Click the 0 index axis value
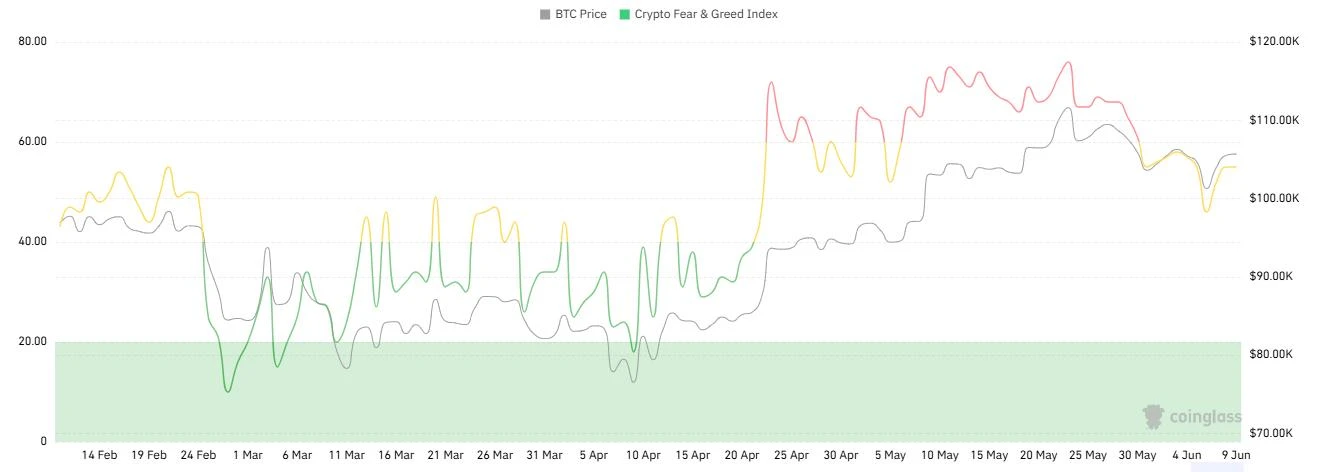This screenshot has height=472, width=1322. (44, 441)
